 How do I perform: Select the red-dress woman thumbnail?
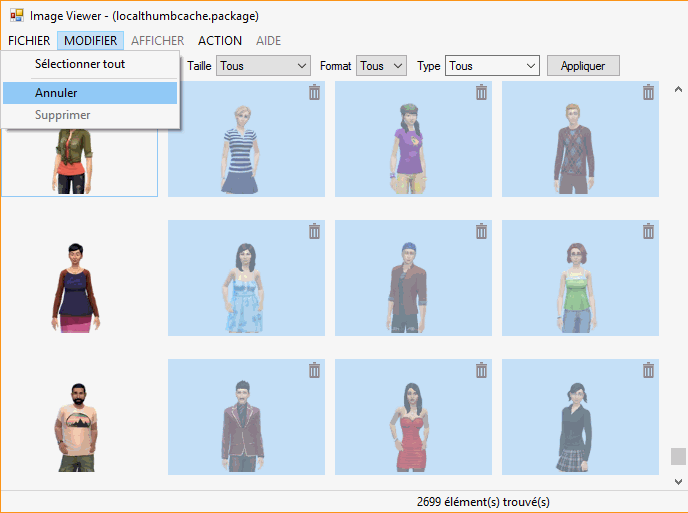click(x=413, y=417)
